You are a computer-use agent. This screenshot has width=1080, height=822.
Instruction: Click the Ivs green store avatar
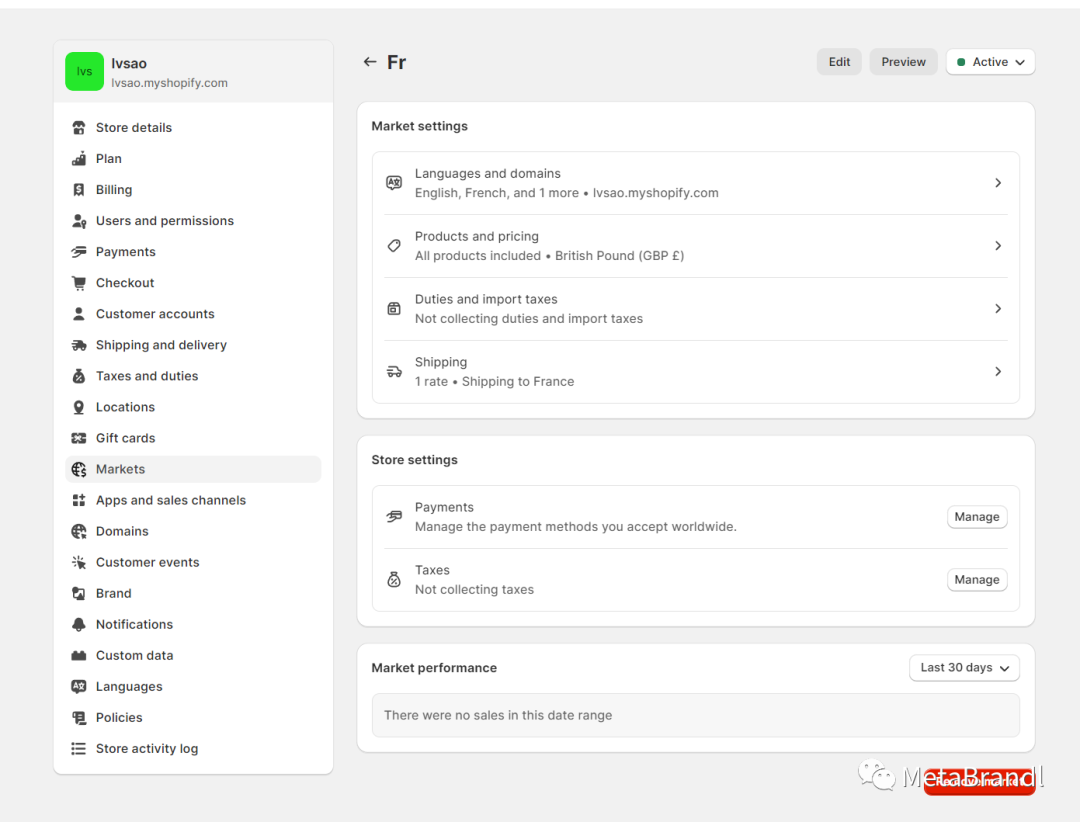coord(85,72)
